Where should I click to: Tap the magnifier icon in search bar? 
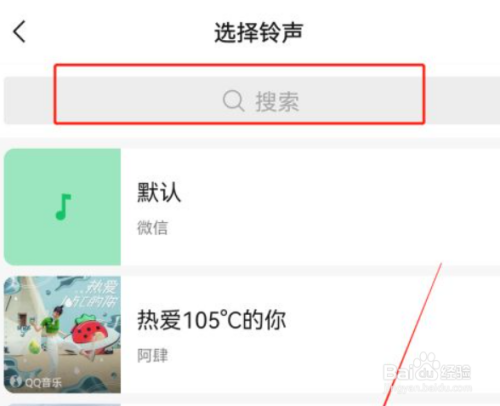pos(233,101)
